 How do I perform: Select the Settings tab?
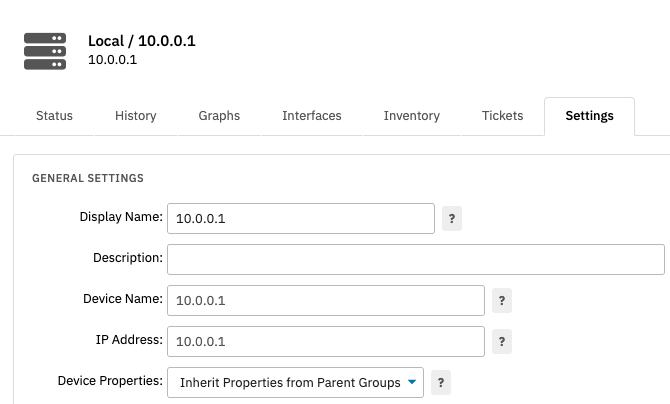coord(589,116)
